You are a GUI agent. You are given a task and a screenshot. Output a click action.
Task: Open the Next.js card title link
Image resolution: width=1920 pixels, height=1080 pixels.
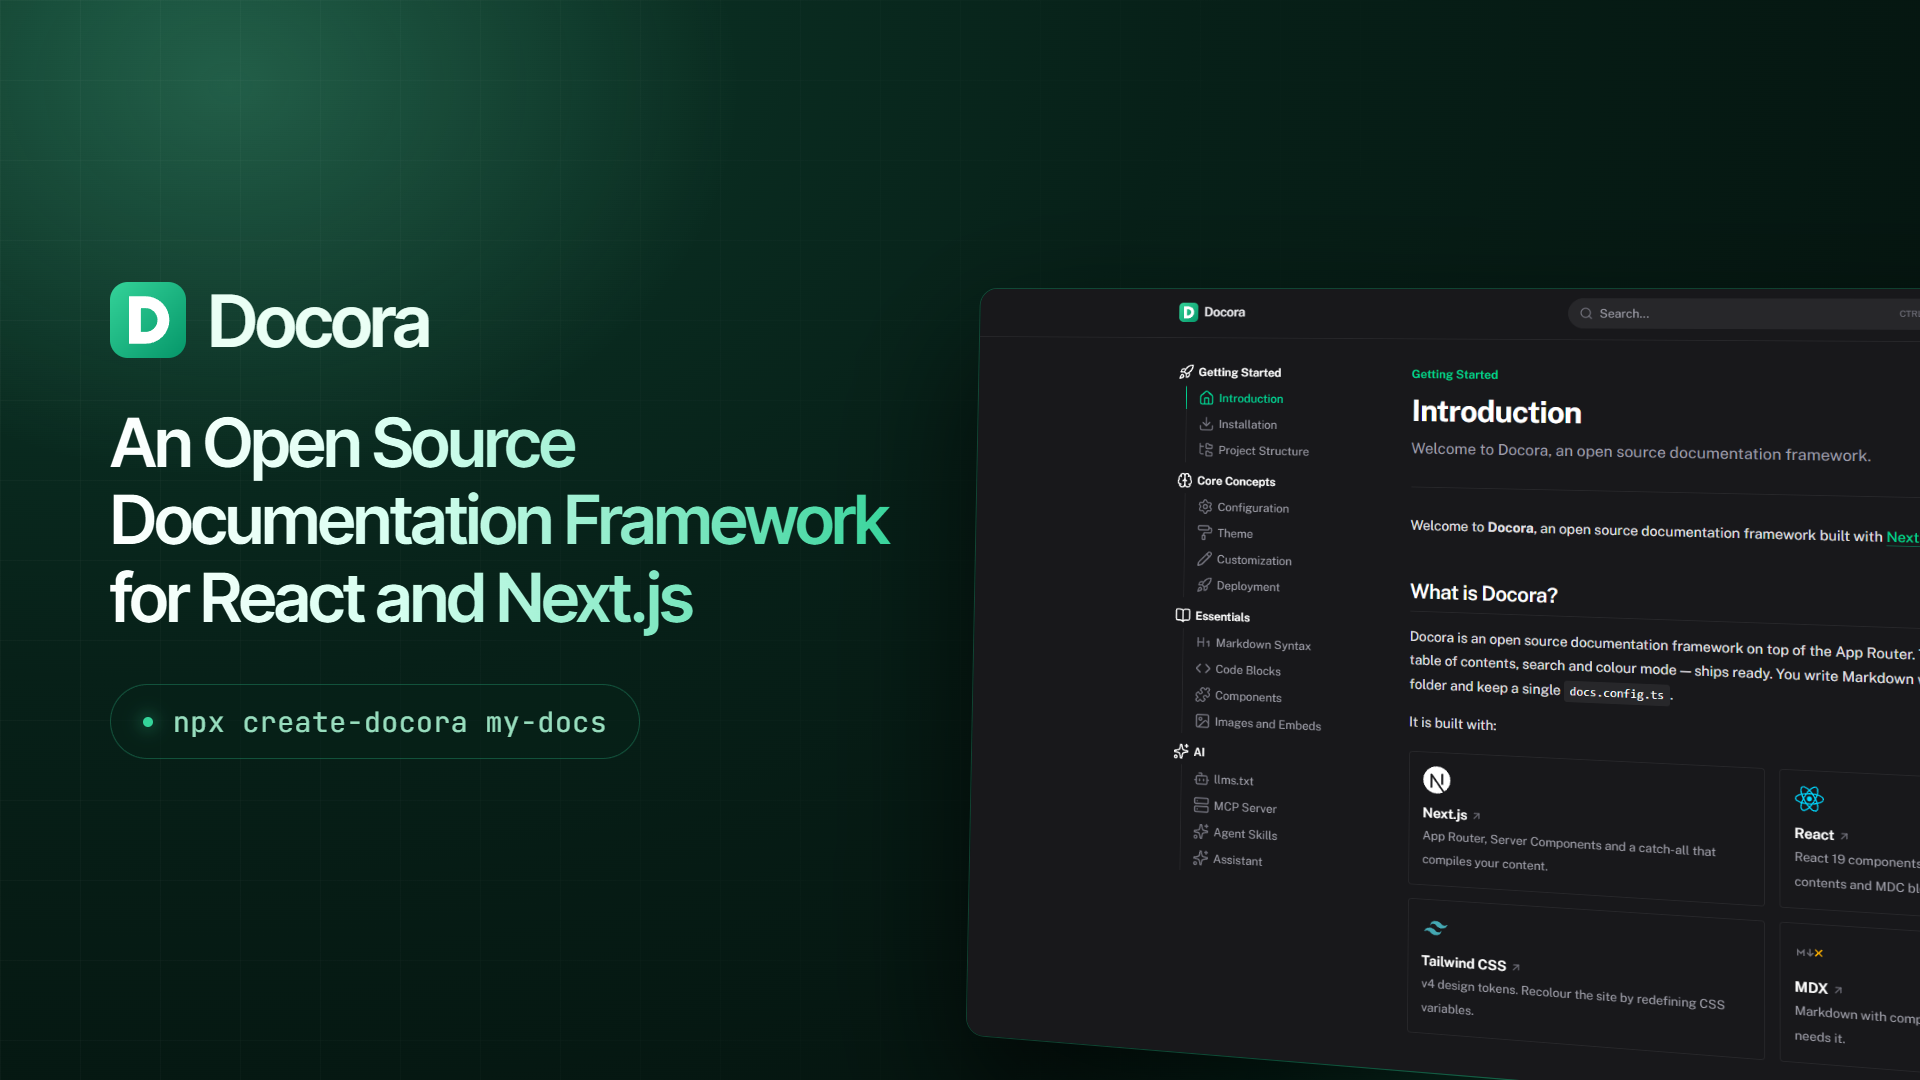pyautogui.click(x=1444, y=813)
